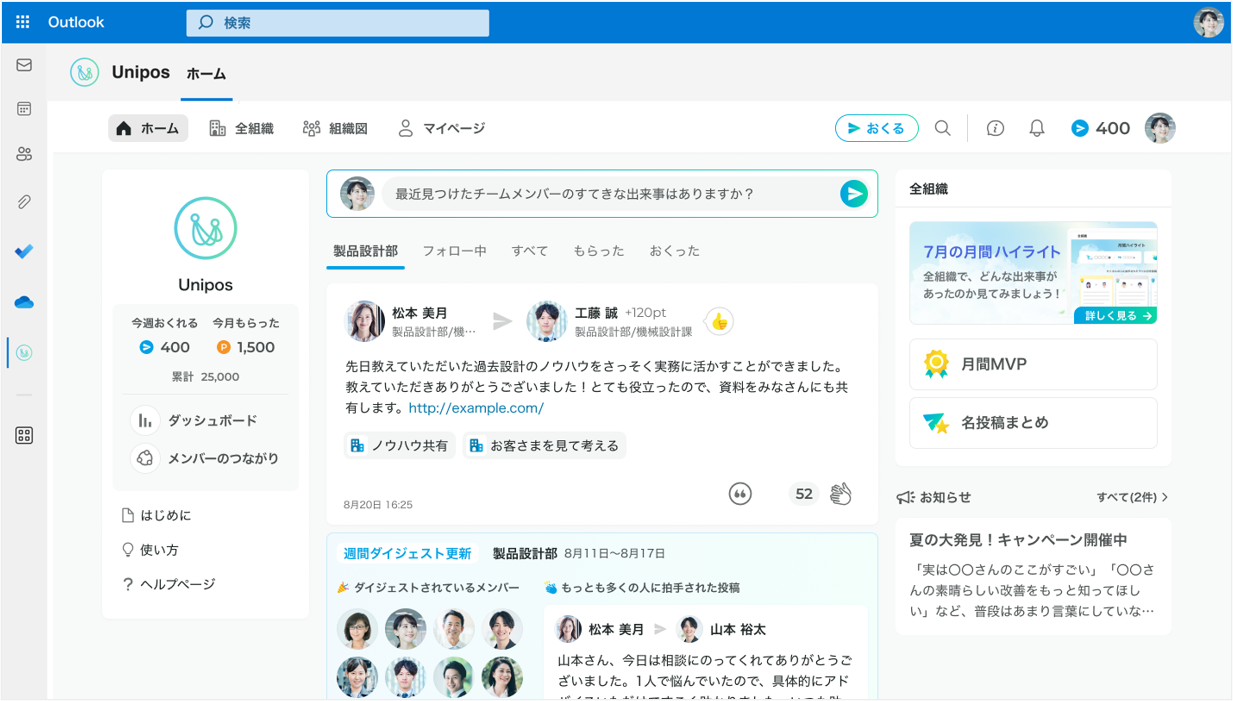
Task: Open the information icon
Action: tap(995, 128)
